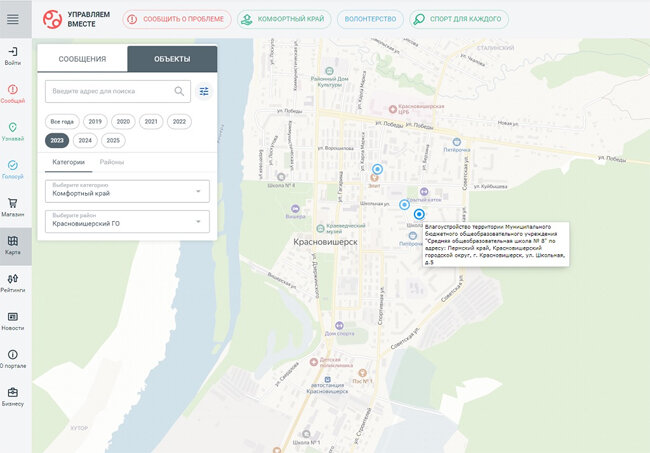This screenshot has height=453, width=650.
Task: Select the Районы sub-tab
Action: 112,162
